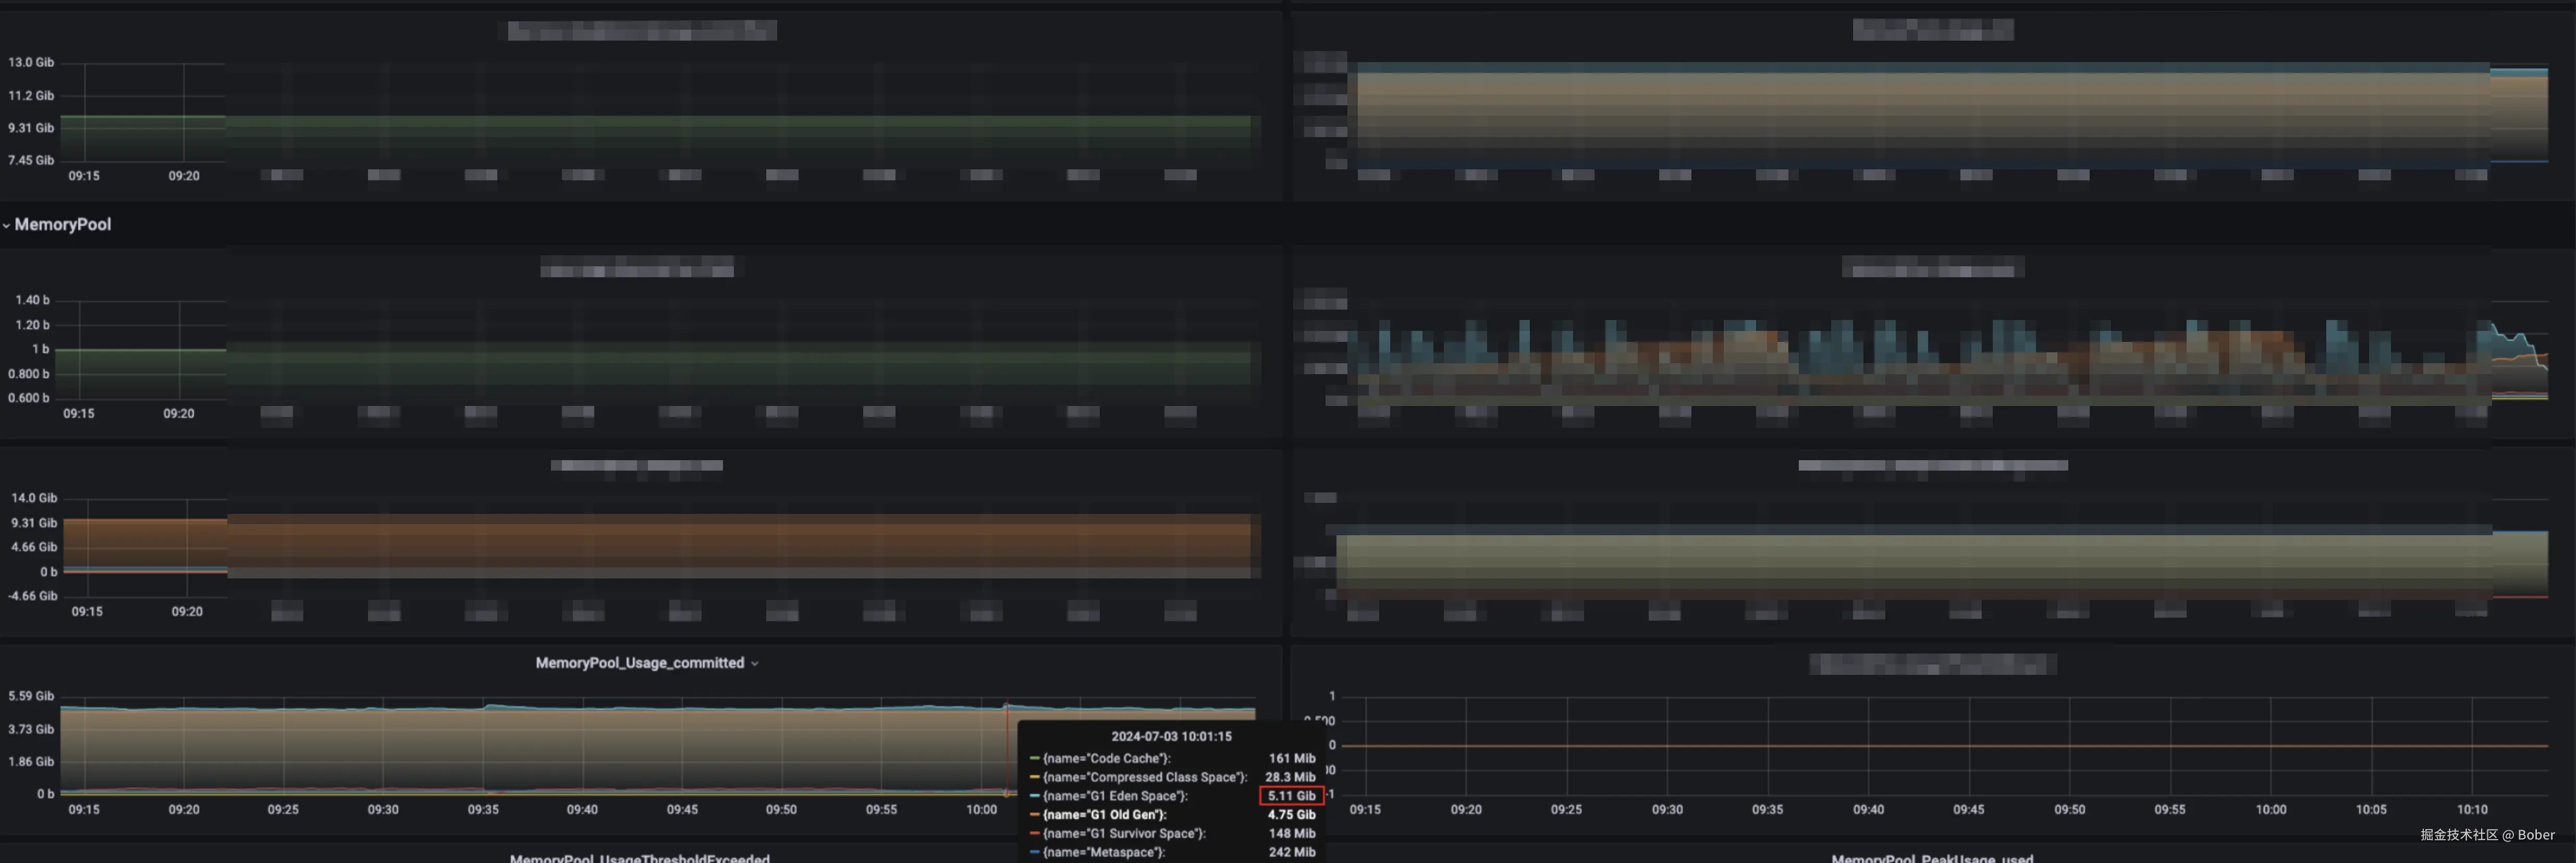Open MemoryPool_UsageThresholdExceeded panel title

pyautogui.click(x=639, y=857)
